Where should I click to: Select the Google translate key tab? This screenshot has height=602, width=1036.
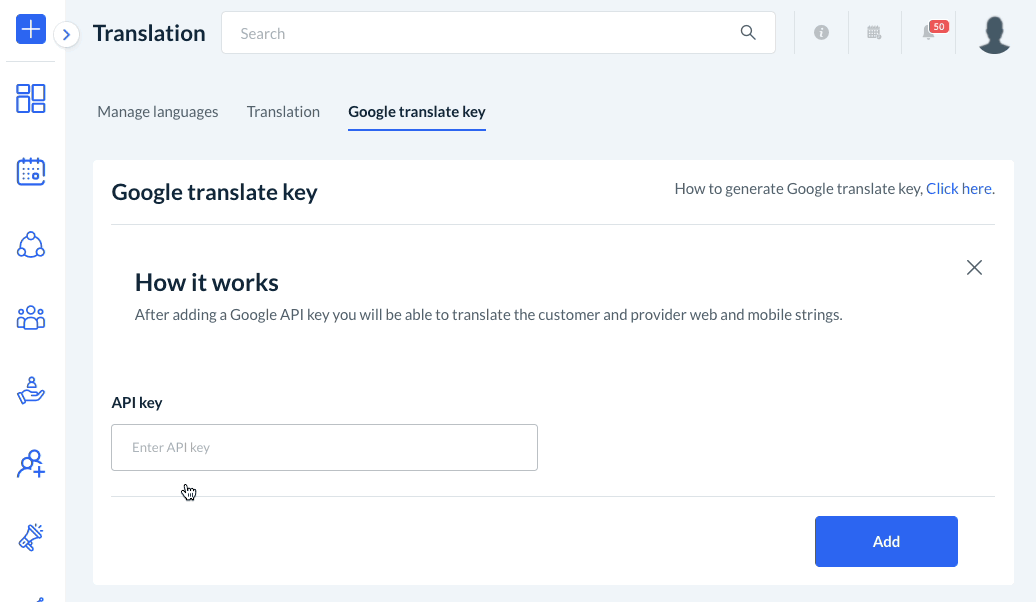pyautogui.click(x=417, y=112)
